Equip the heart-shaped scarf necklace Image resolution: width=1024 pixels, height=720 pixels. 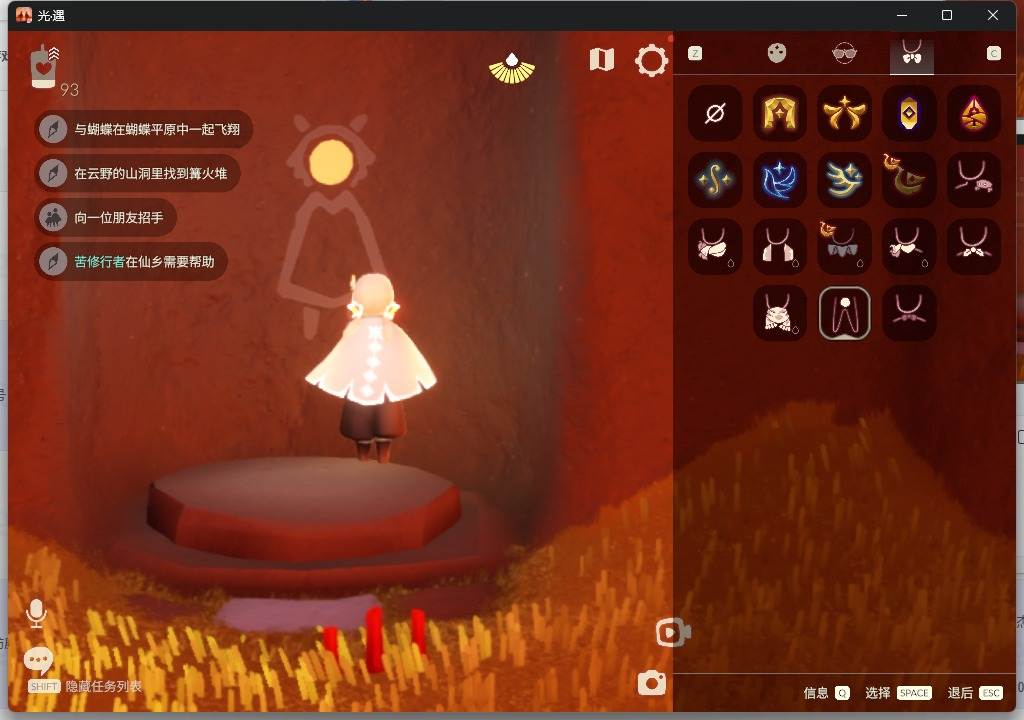click(909, 246)
